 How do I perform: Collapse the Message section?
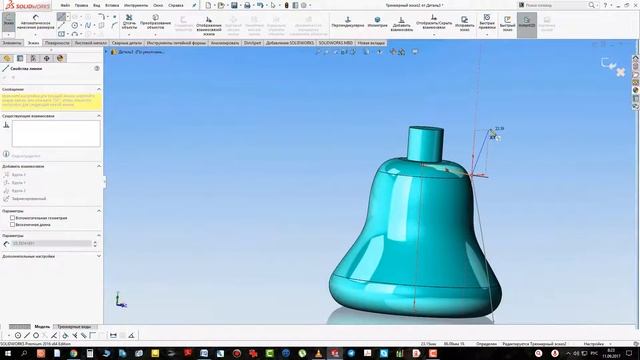[x=99, y=89]
